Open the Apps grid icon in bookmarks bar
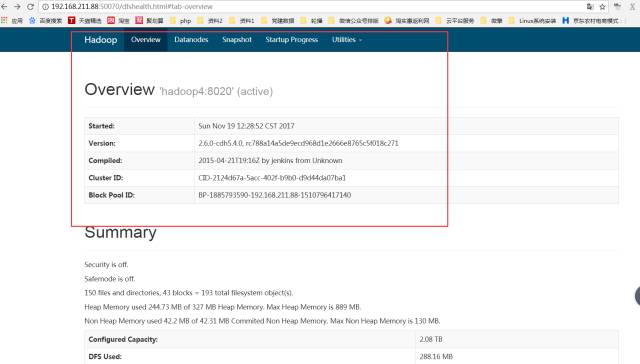 [x=4, y=20]
